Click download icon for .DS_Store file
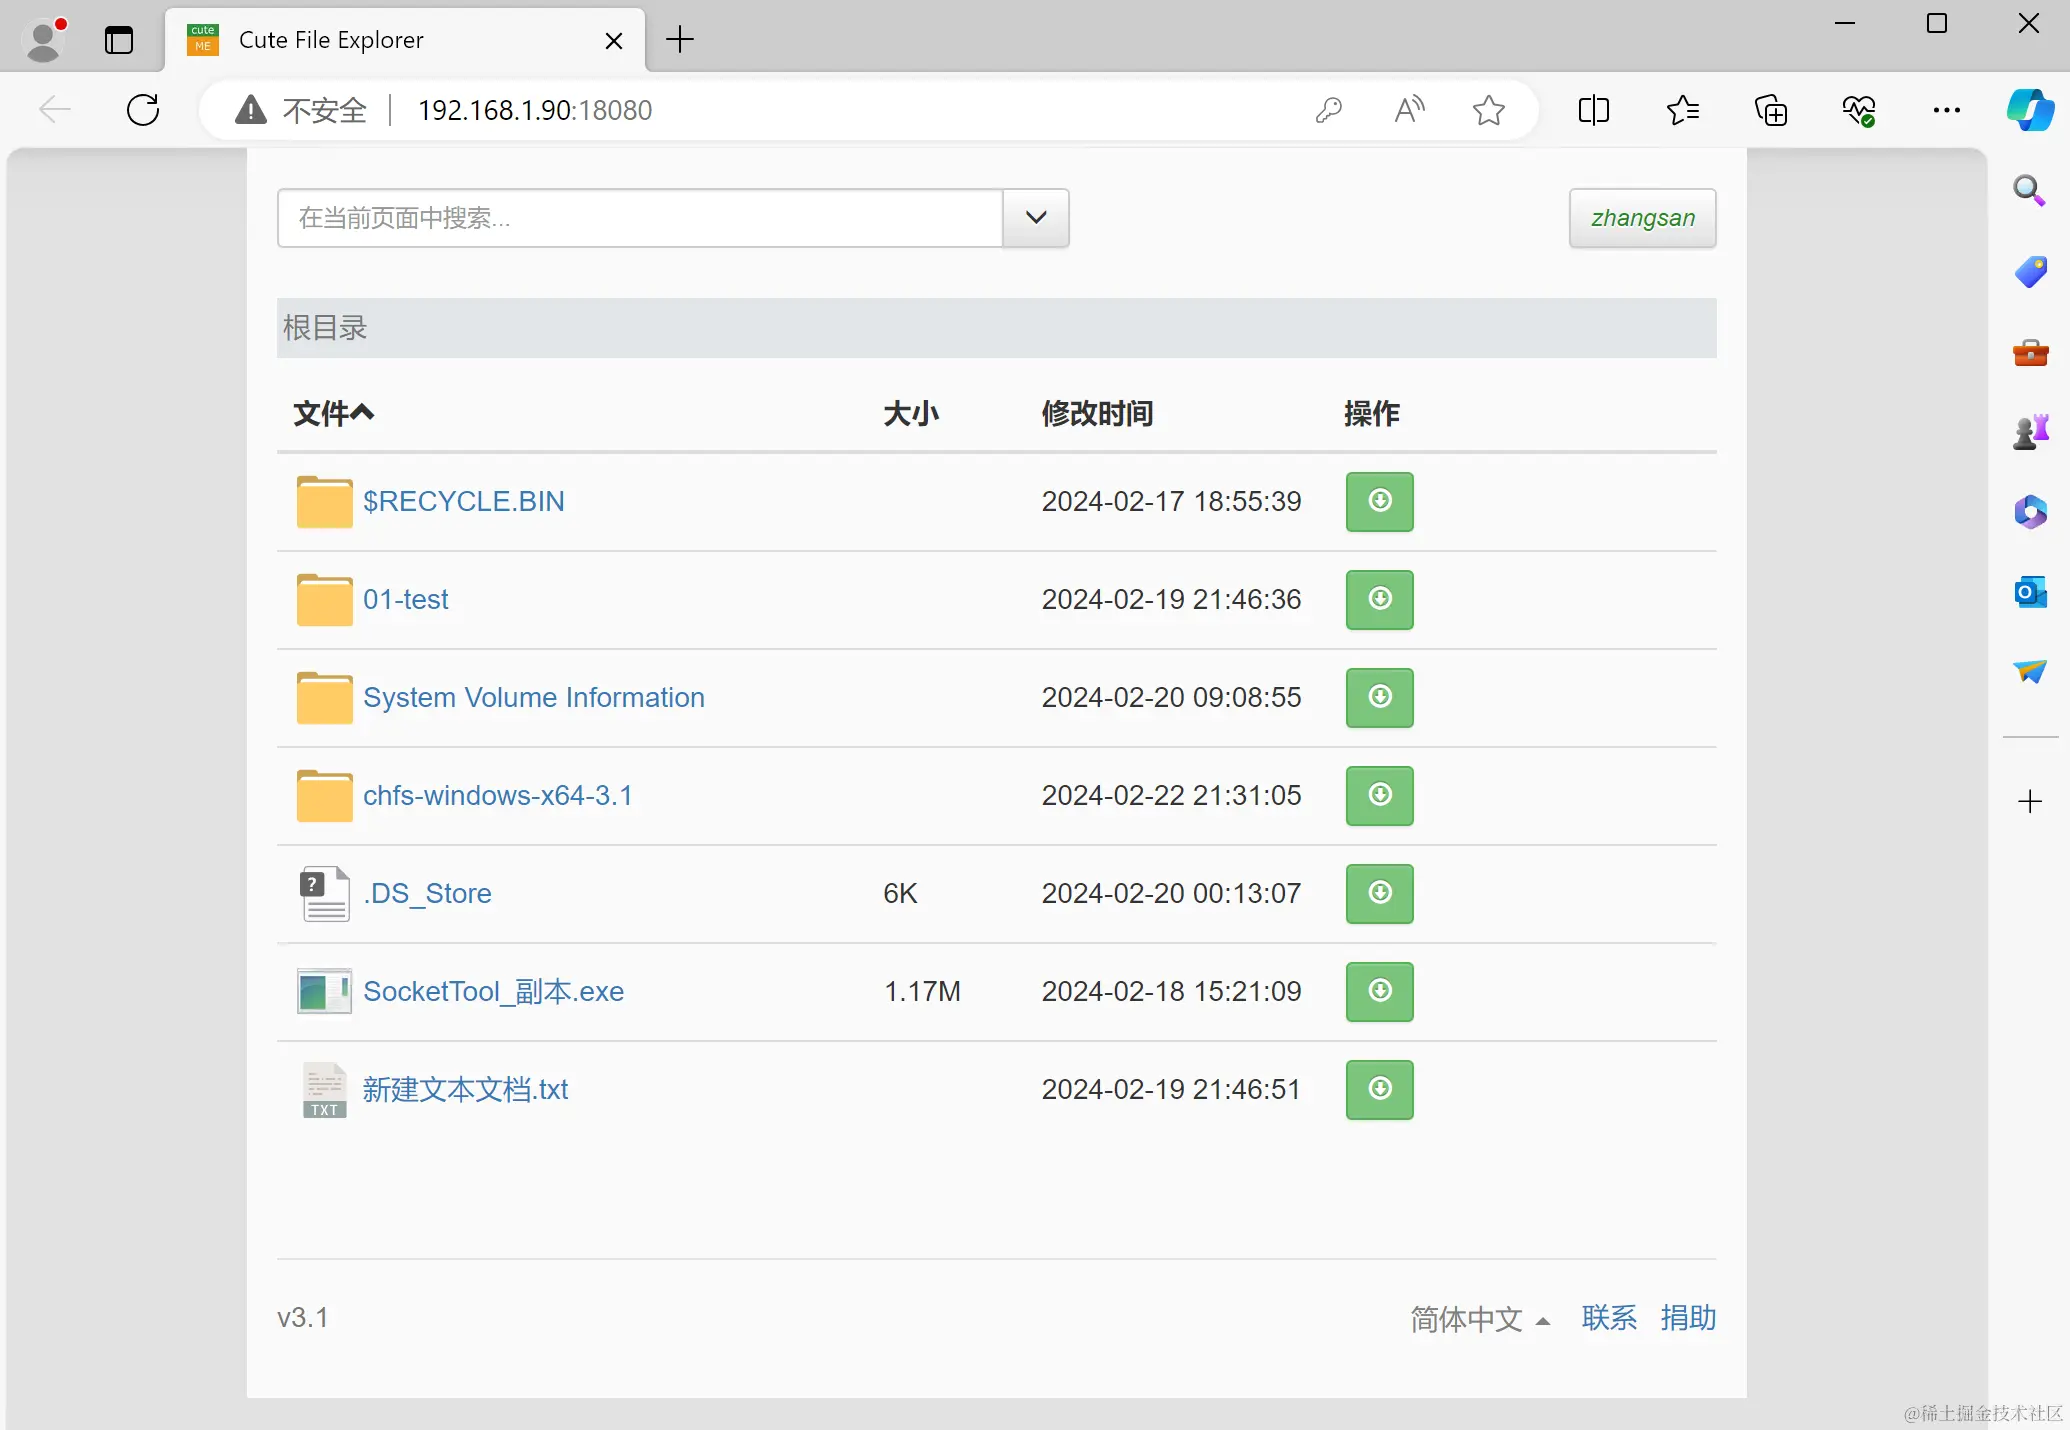 click(1379, 893)
